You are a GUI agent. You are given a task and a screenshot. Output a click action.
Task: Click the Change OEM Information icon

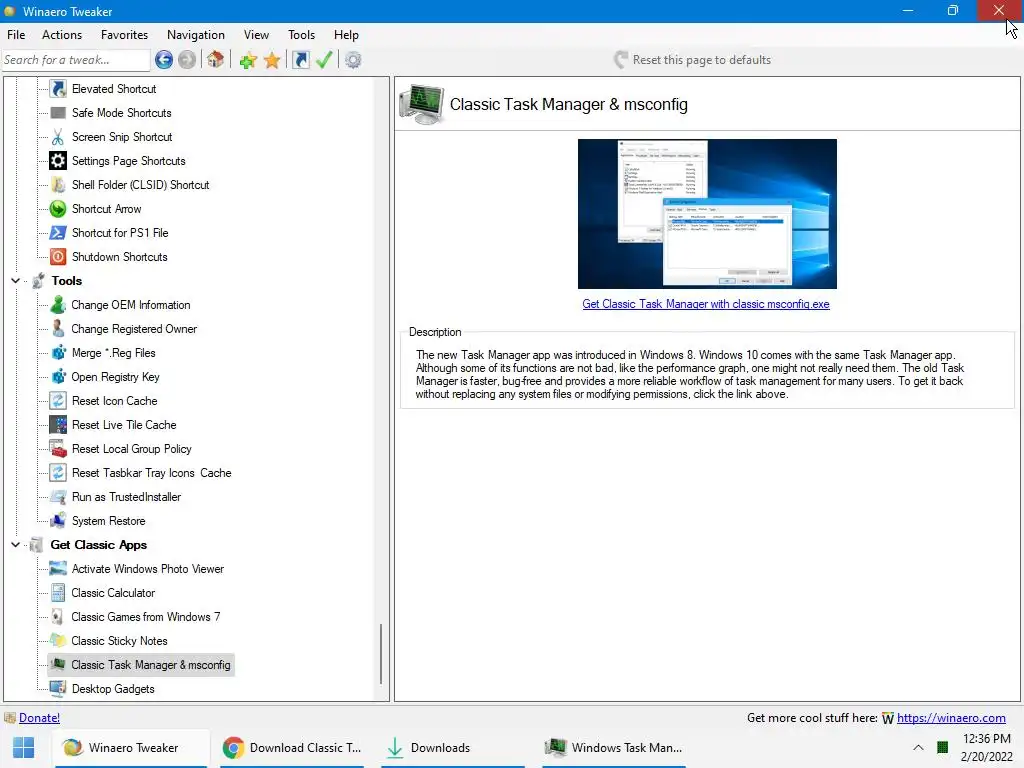coord(58,305)
